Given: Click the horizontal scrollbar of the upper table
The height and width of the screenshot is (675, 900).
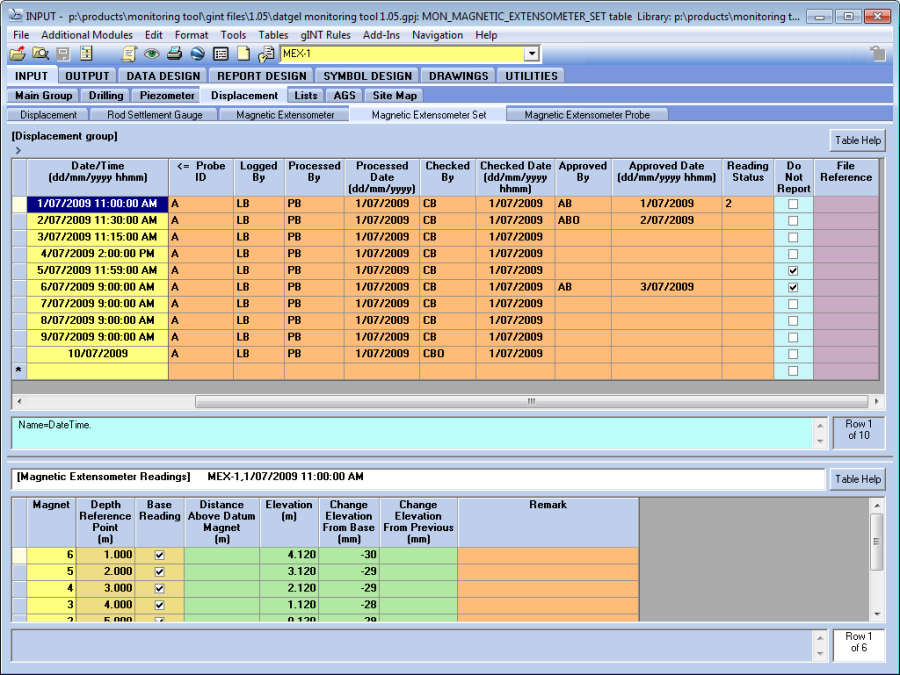Looking at the screenshot, I should click(x=530, y=401).
